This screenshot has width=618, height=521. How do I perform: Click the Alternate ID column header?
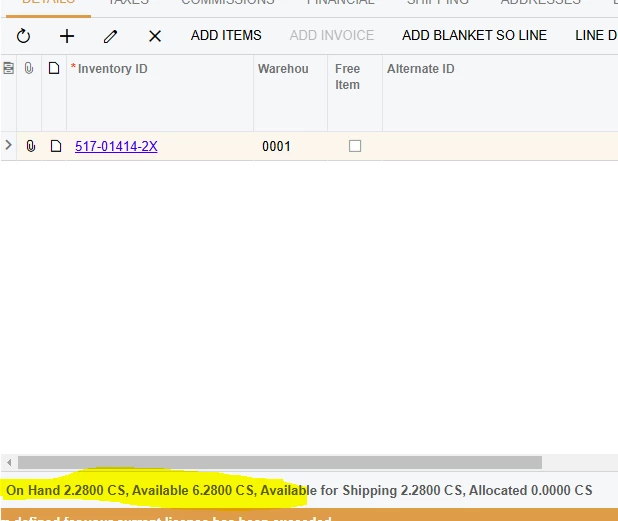[x=500, y=93]
